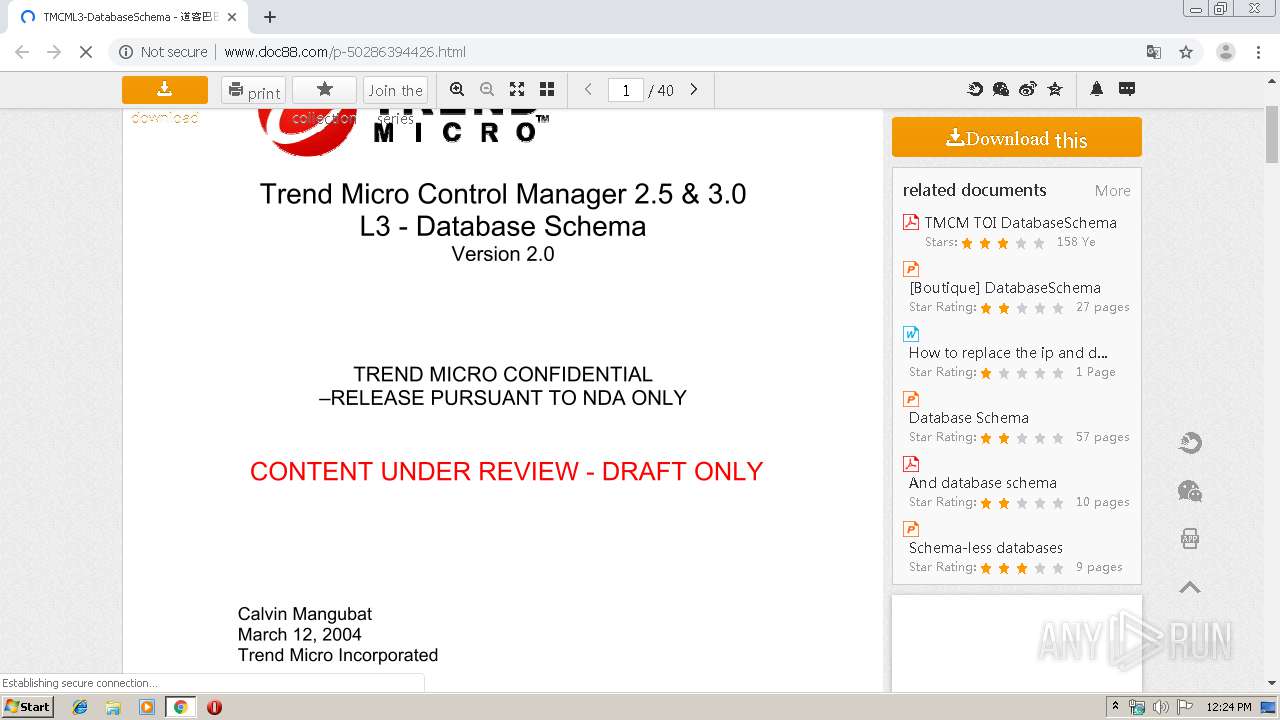Image resolution: width=1280 pixels, height=720 pixels.
Task: Go to the previous document page
Action: pyautogui.click(x=588, y=90)
